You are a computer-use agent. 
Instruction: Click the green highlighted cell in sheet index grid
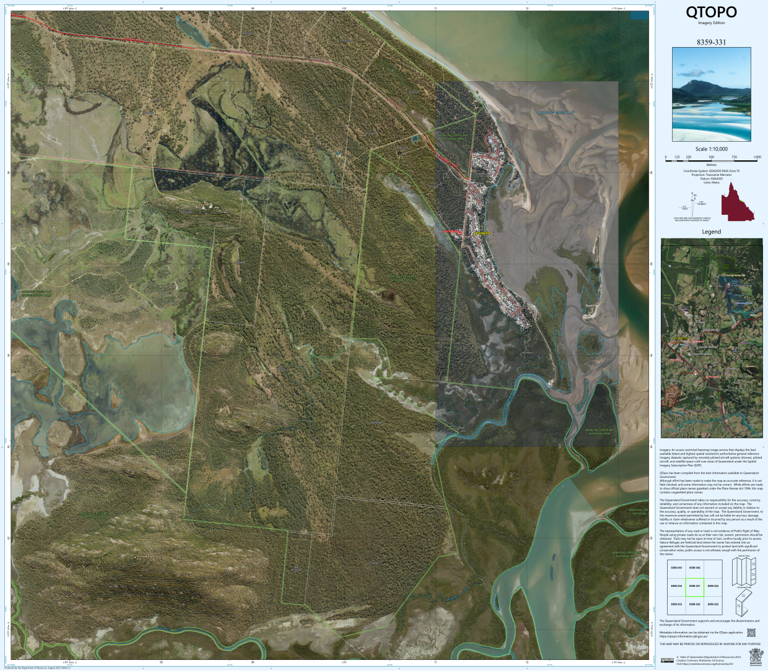tap(695, 587)
